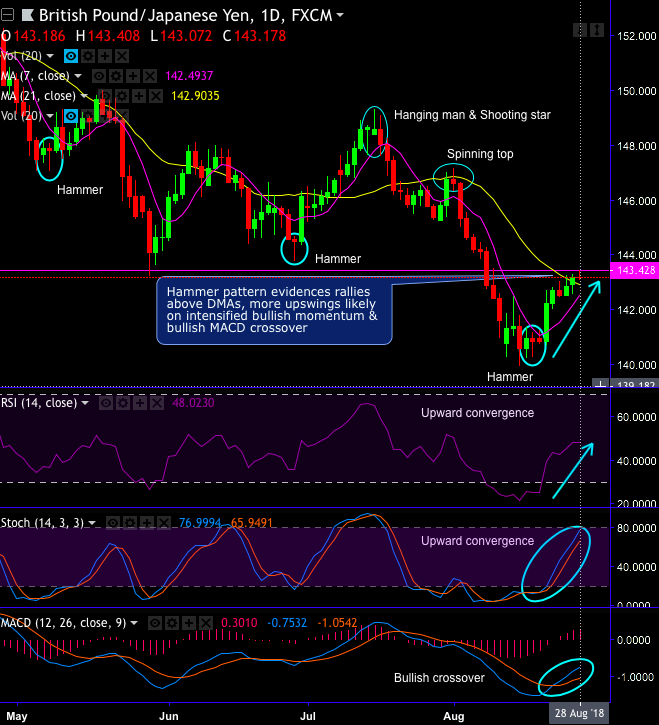Expand dropdown arrow after FXCM in title
The height and width of the screenshot is (725, 659).
tap(340, 15)
